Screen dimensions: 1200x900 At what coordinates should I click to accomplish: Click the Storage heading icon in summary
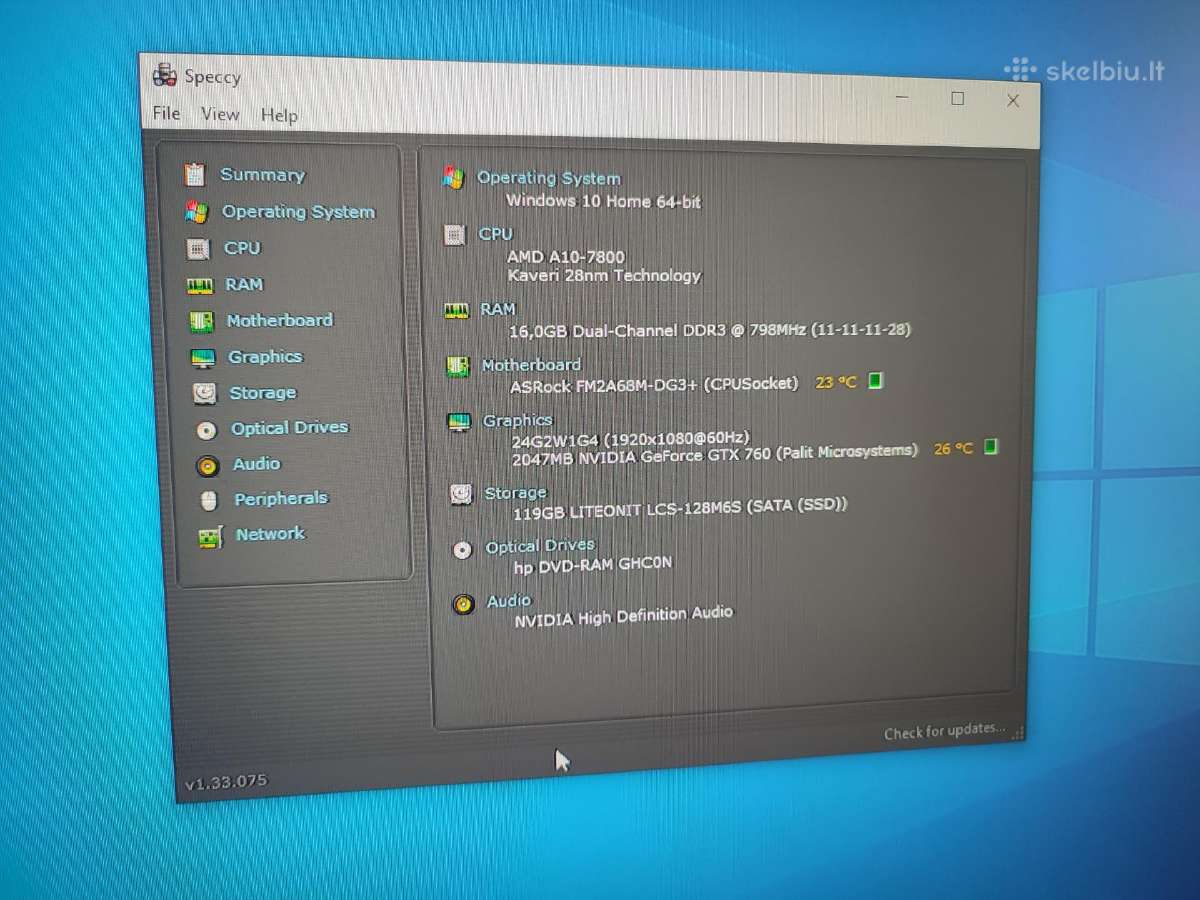pyautogui.click(x=461, y=494)
